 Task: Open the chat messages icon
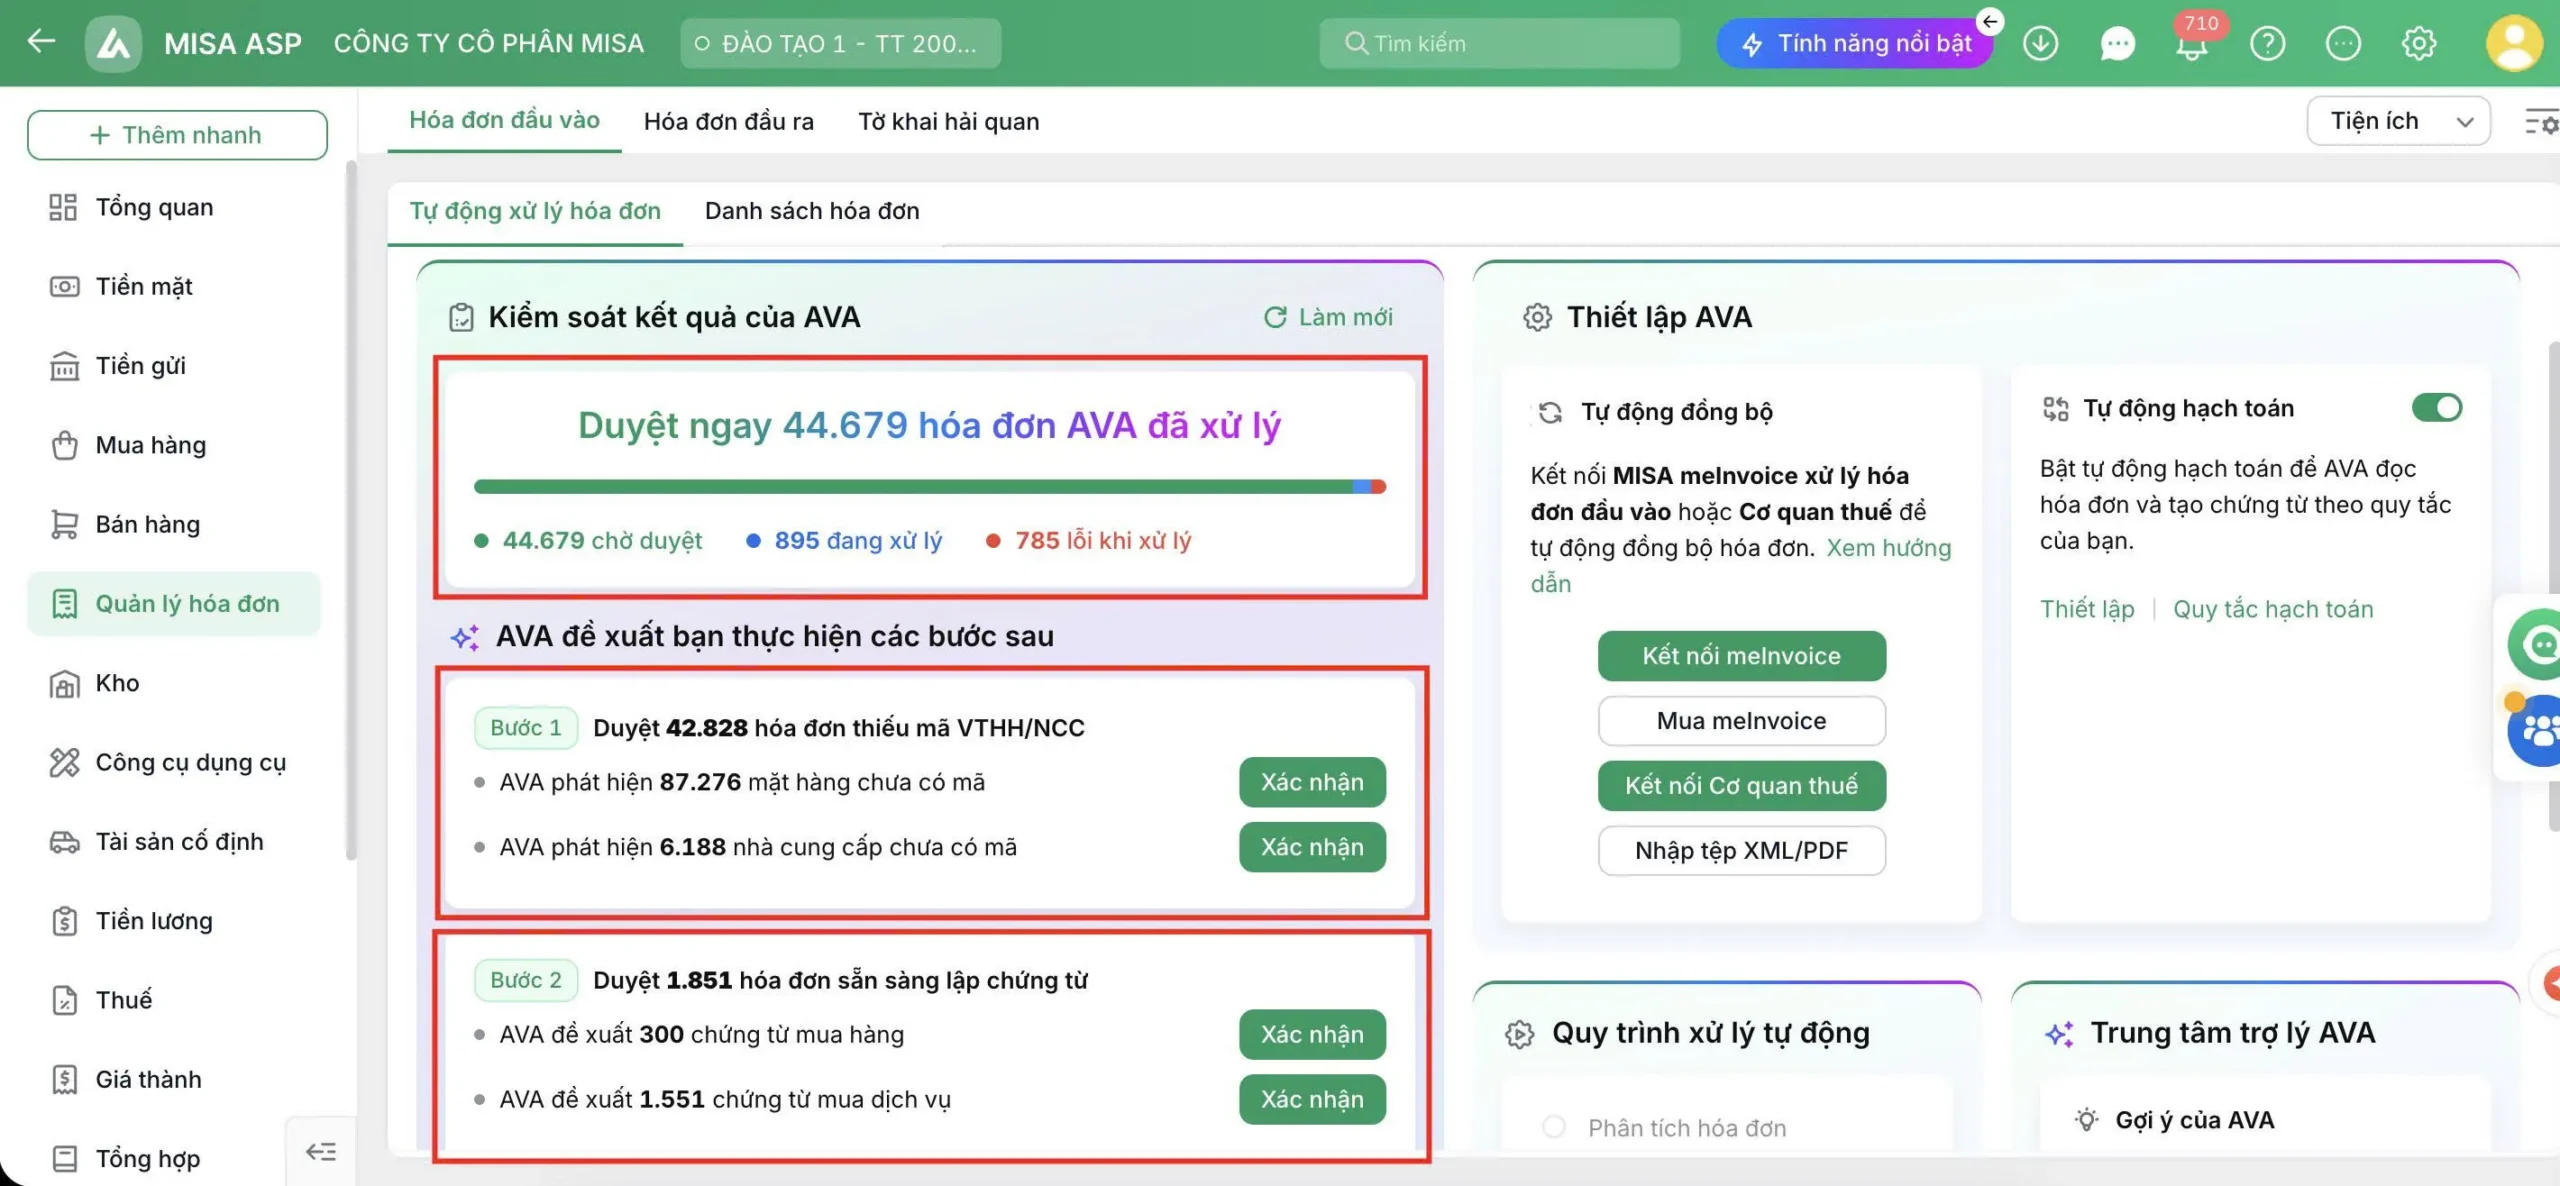pos(2117,43)
